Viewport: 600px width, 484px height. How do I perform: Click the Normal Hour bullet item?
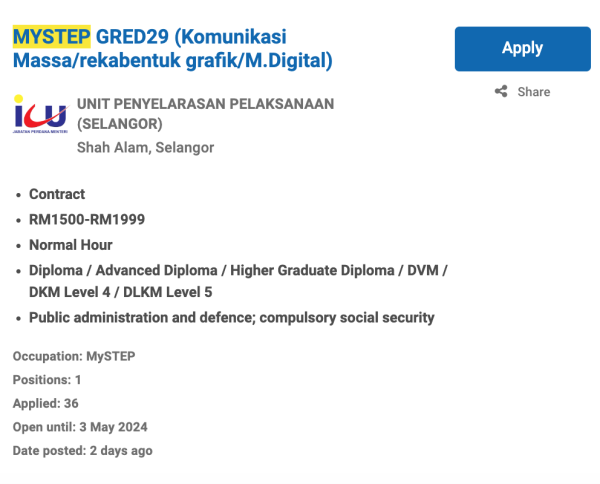70,245
